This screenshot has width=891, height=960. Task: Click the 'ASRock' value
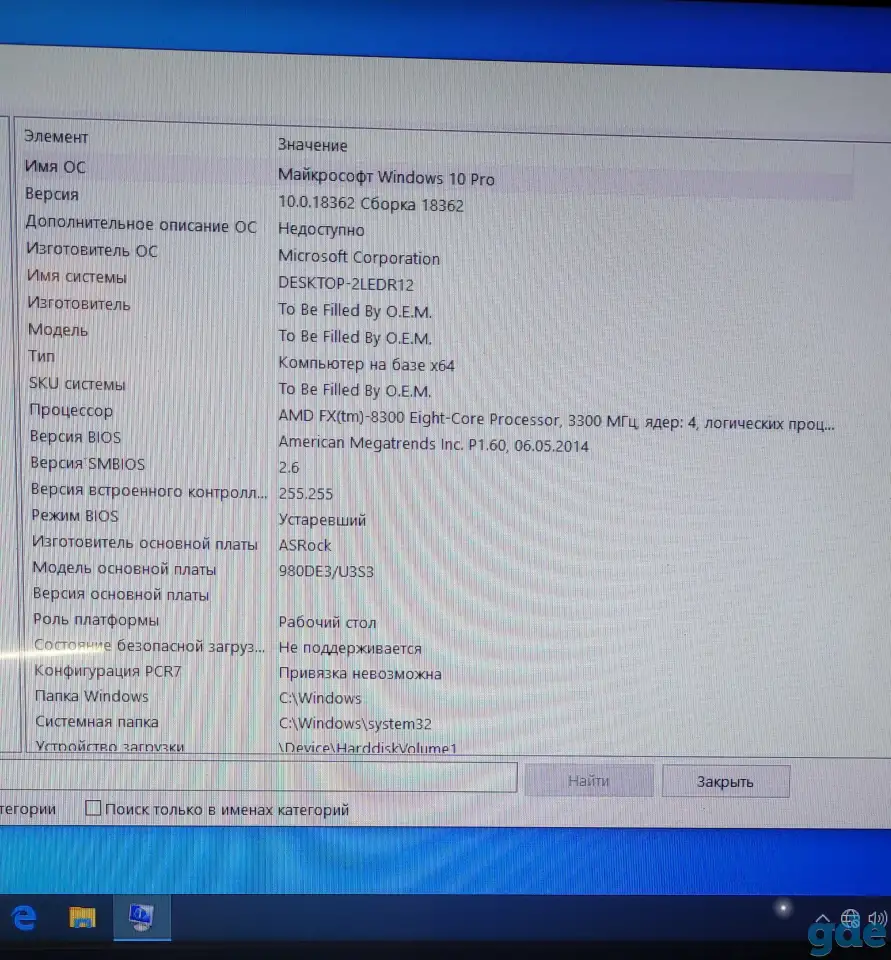click(x=305, y=545)
